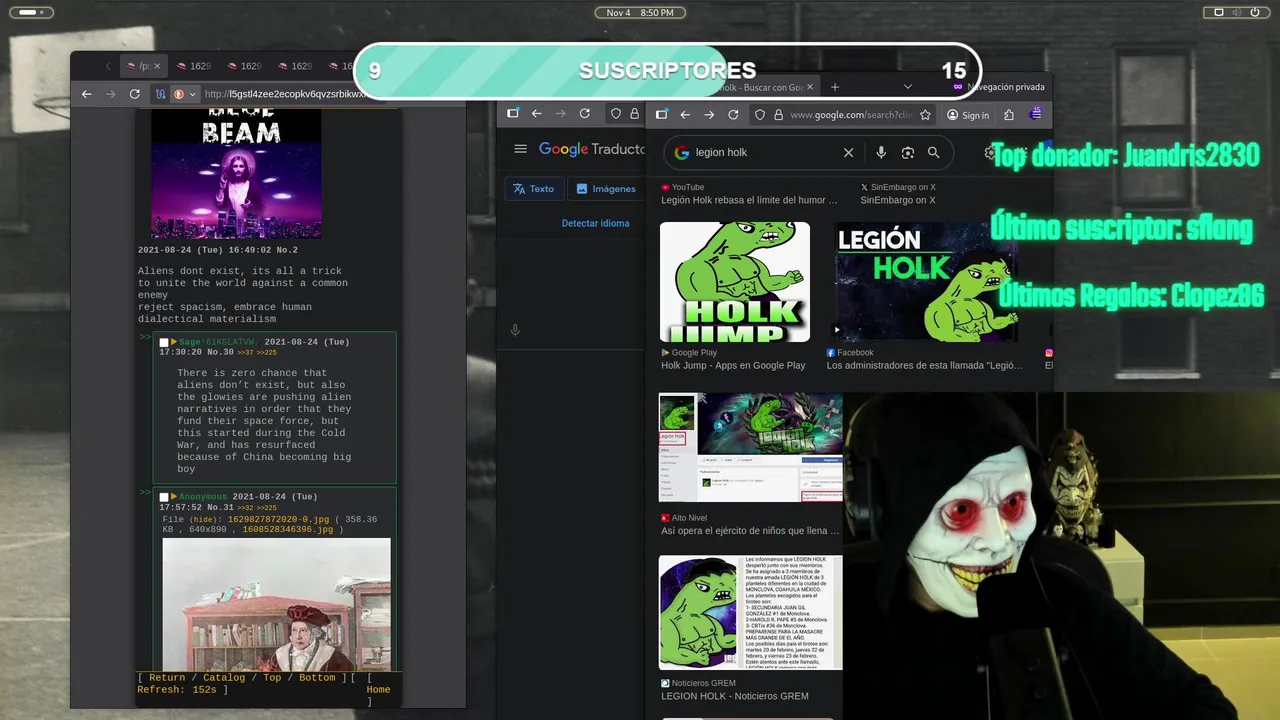This screenshot has width=1280, height=720.
Task: Reload the Google search window
Action: [x=733, y=115]
